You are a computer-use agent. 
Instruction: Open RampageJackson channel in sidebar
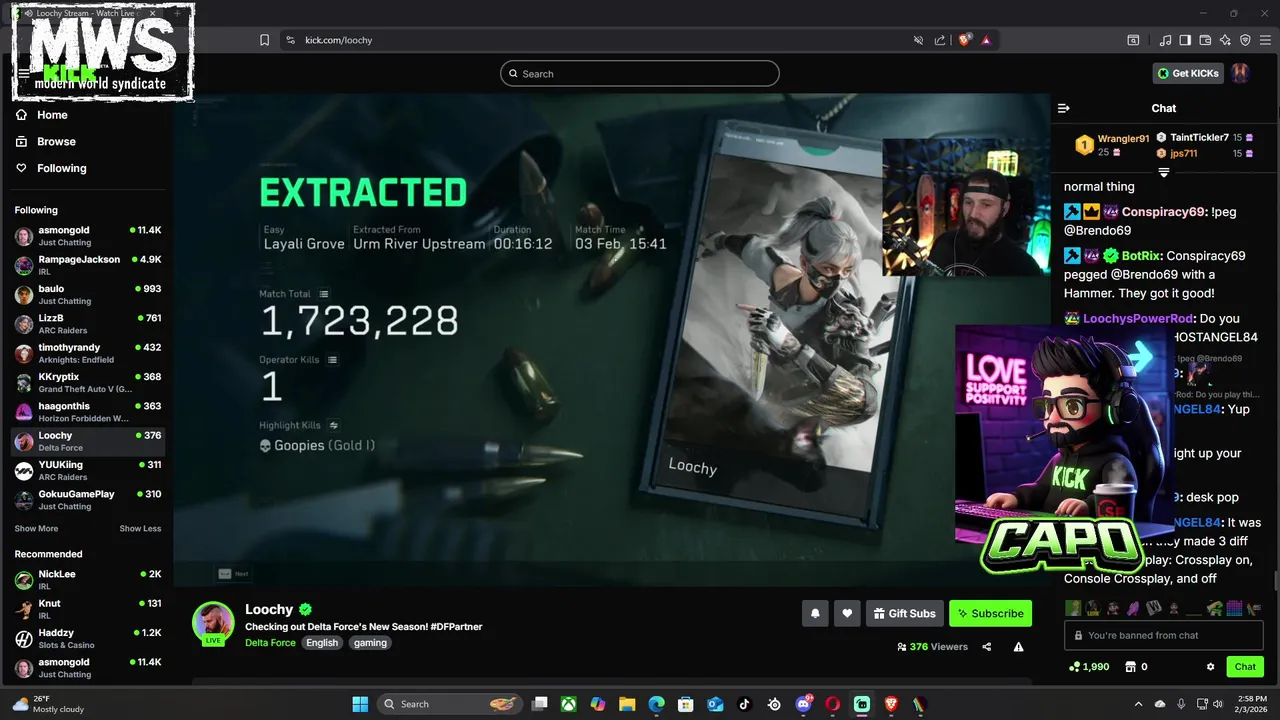(x=88, y=265)
